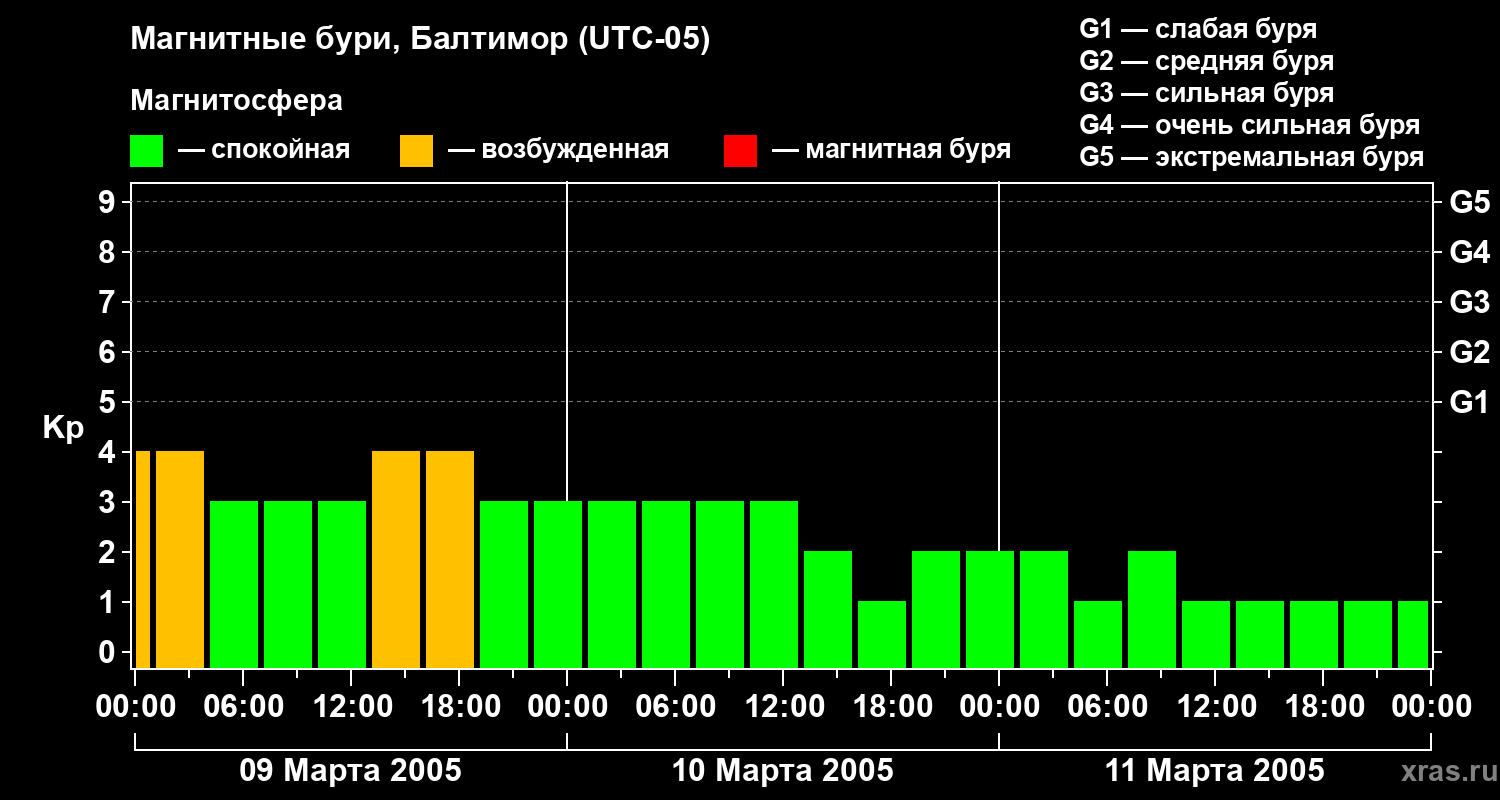Select 'G3 — сильная буря' legend line
This screenshot has width=1500, height=800.
[1206, 93]
